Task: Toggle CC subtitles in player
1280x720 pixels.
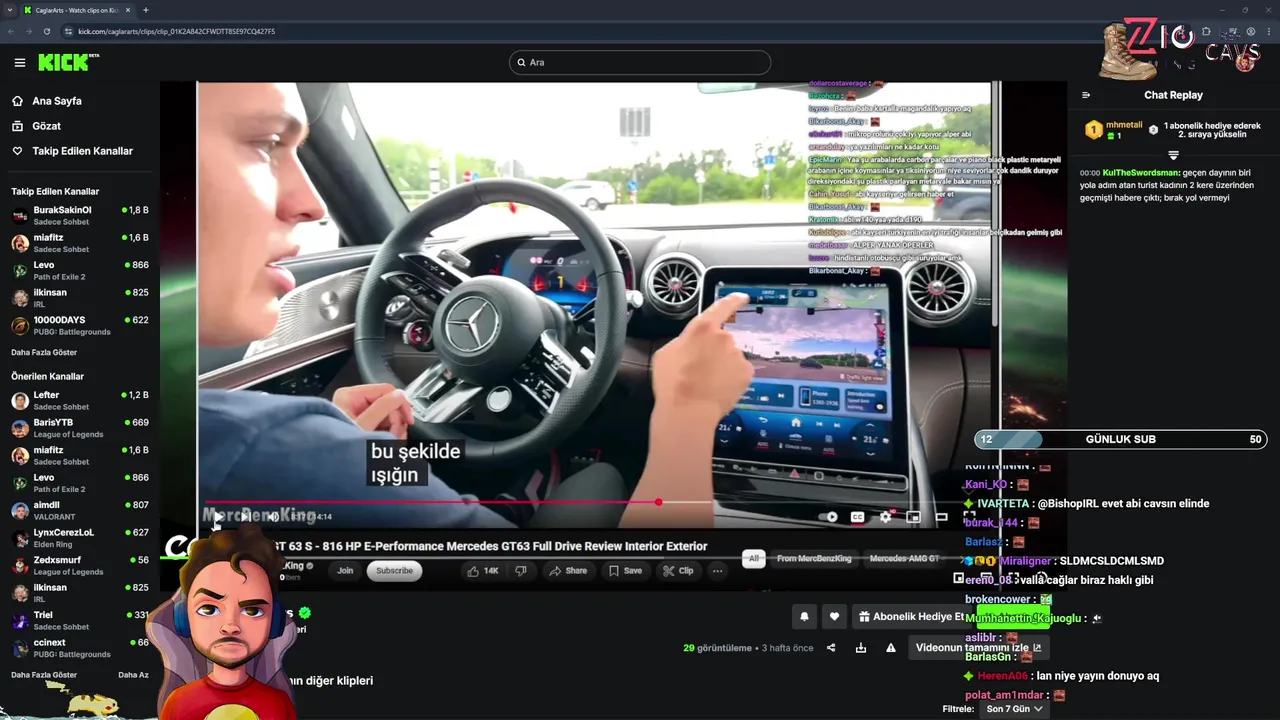Action: coord(857,517)
